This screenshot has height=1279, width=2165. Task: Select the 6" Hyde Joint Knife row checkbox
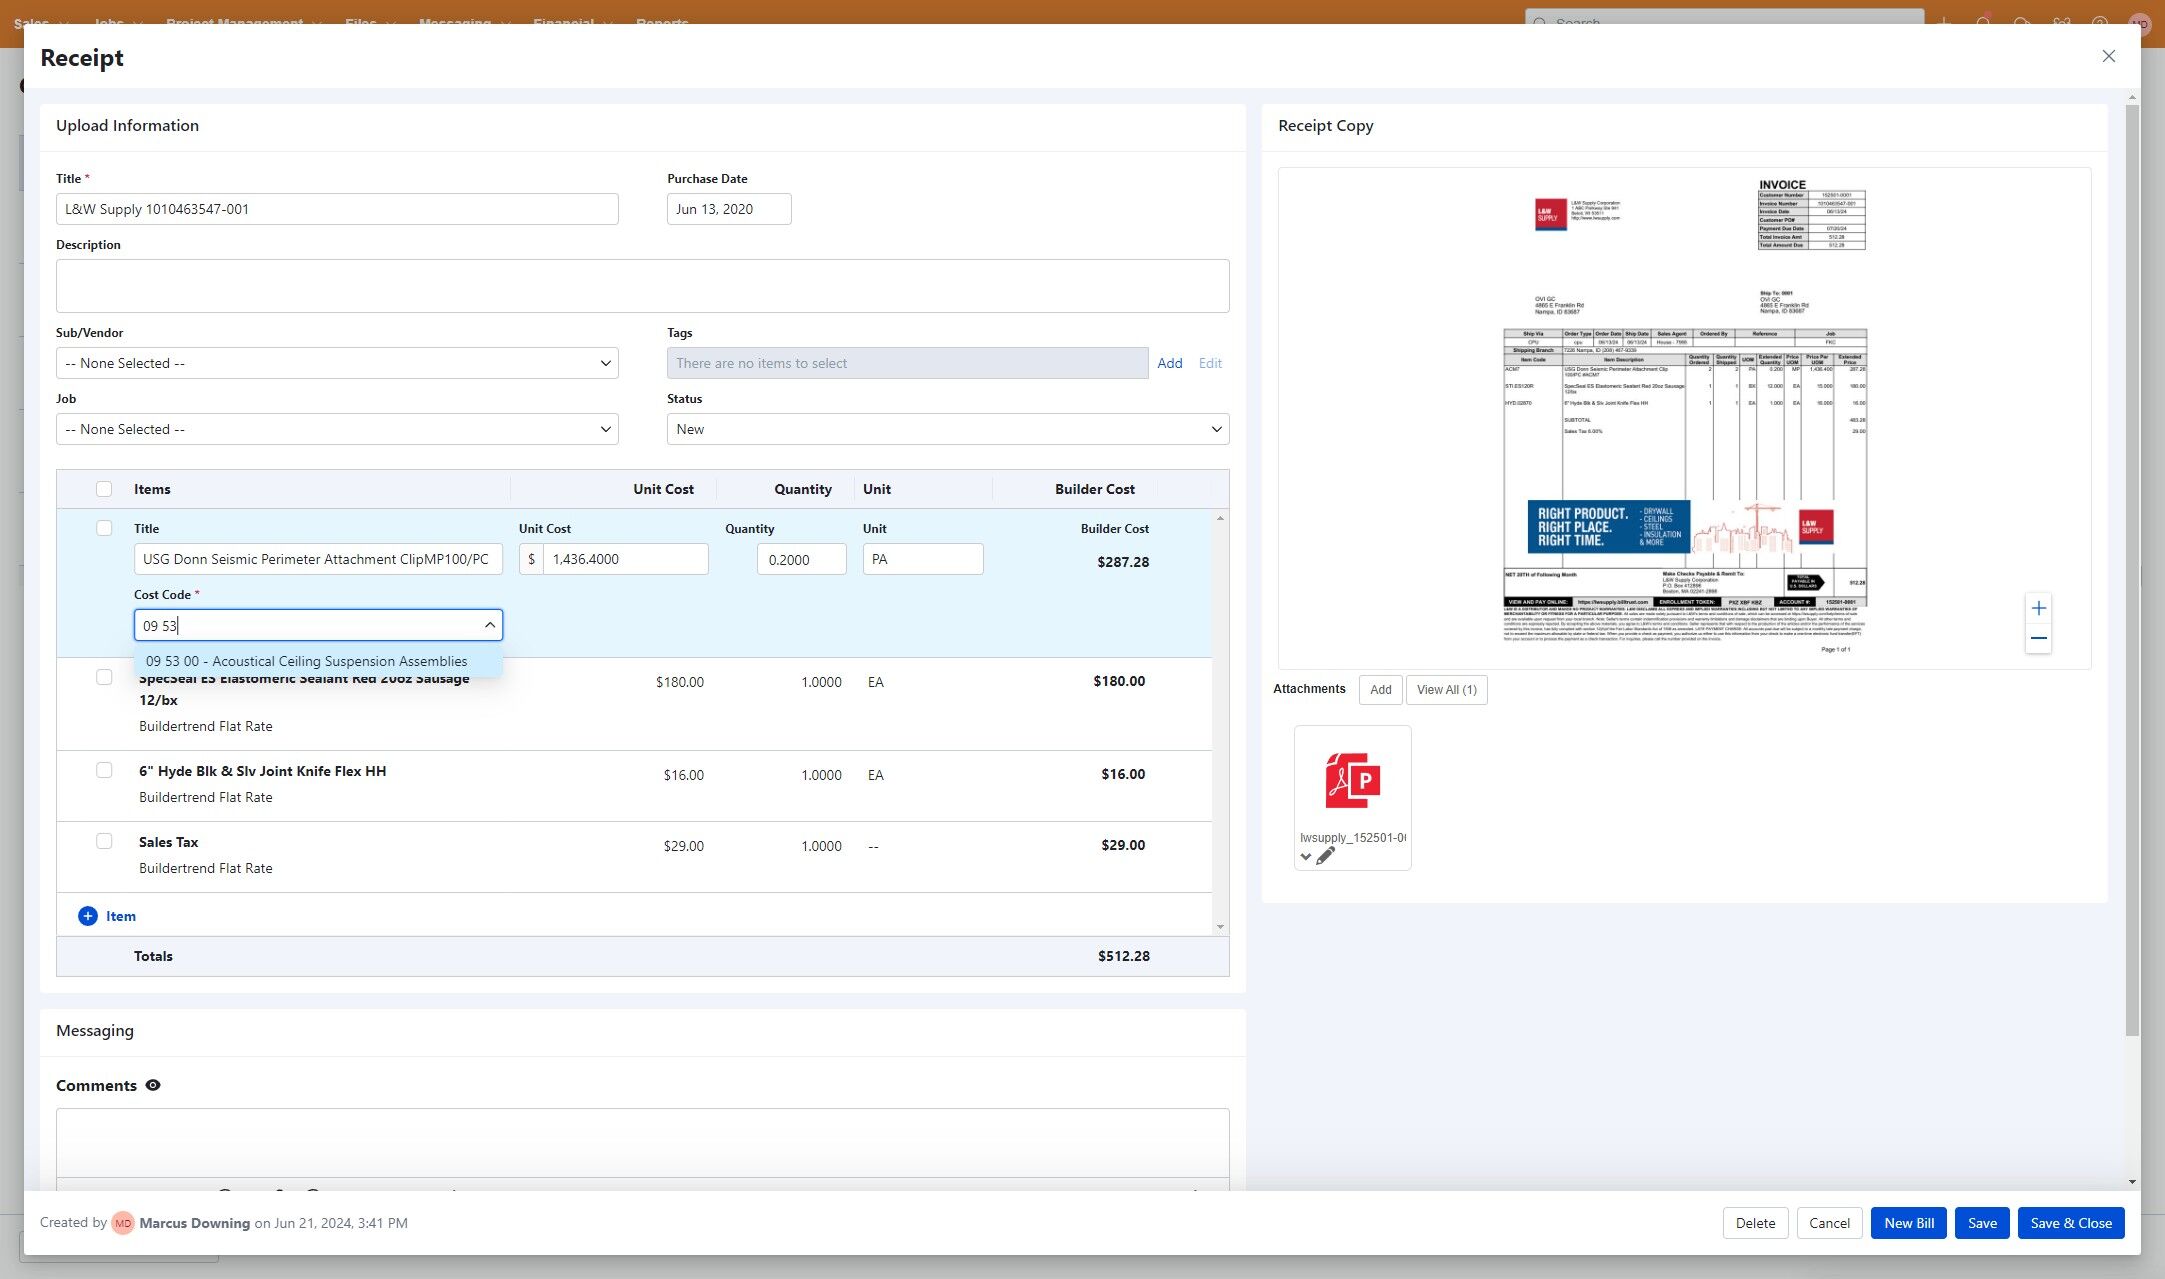[x=104, y=770]
